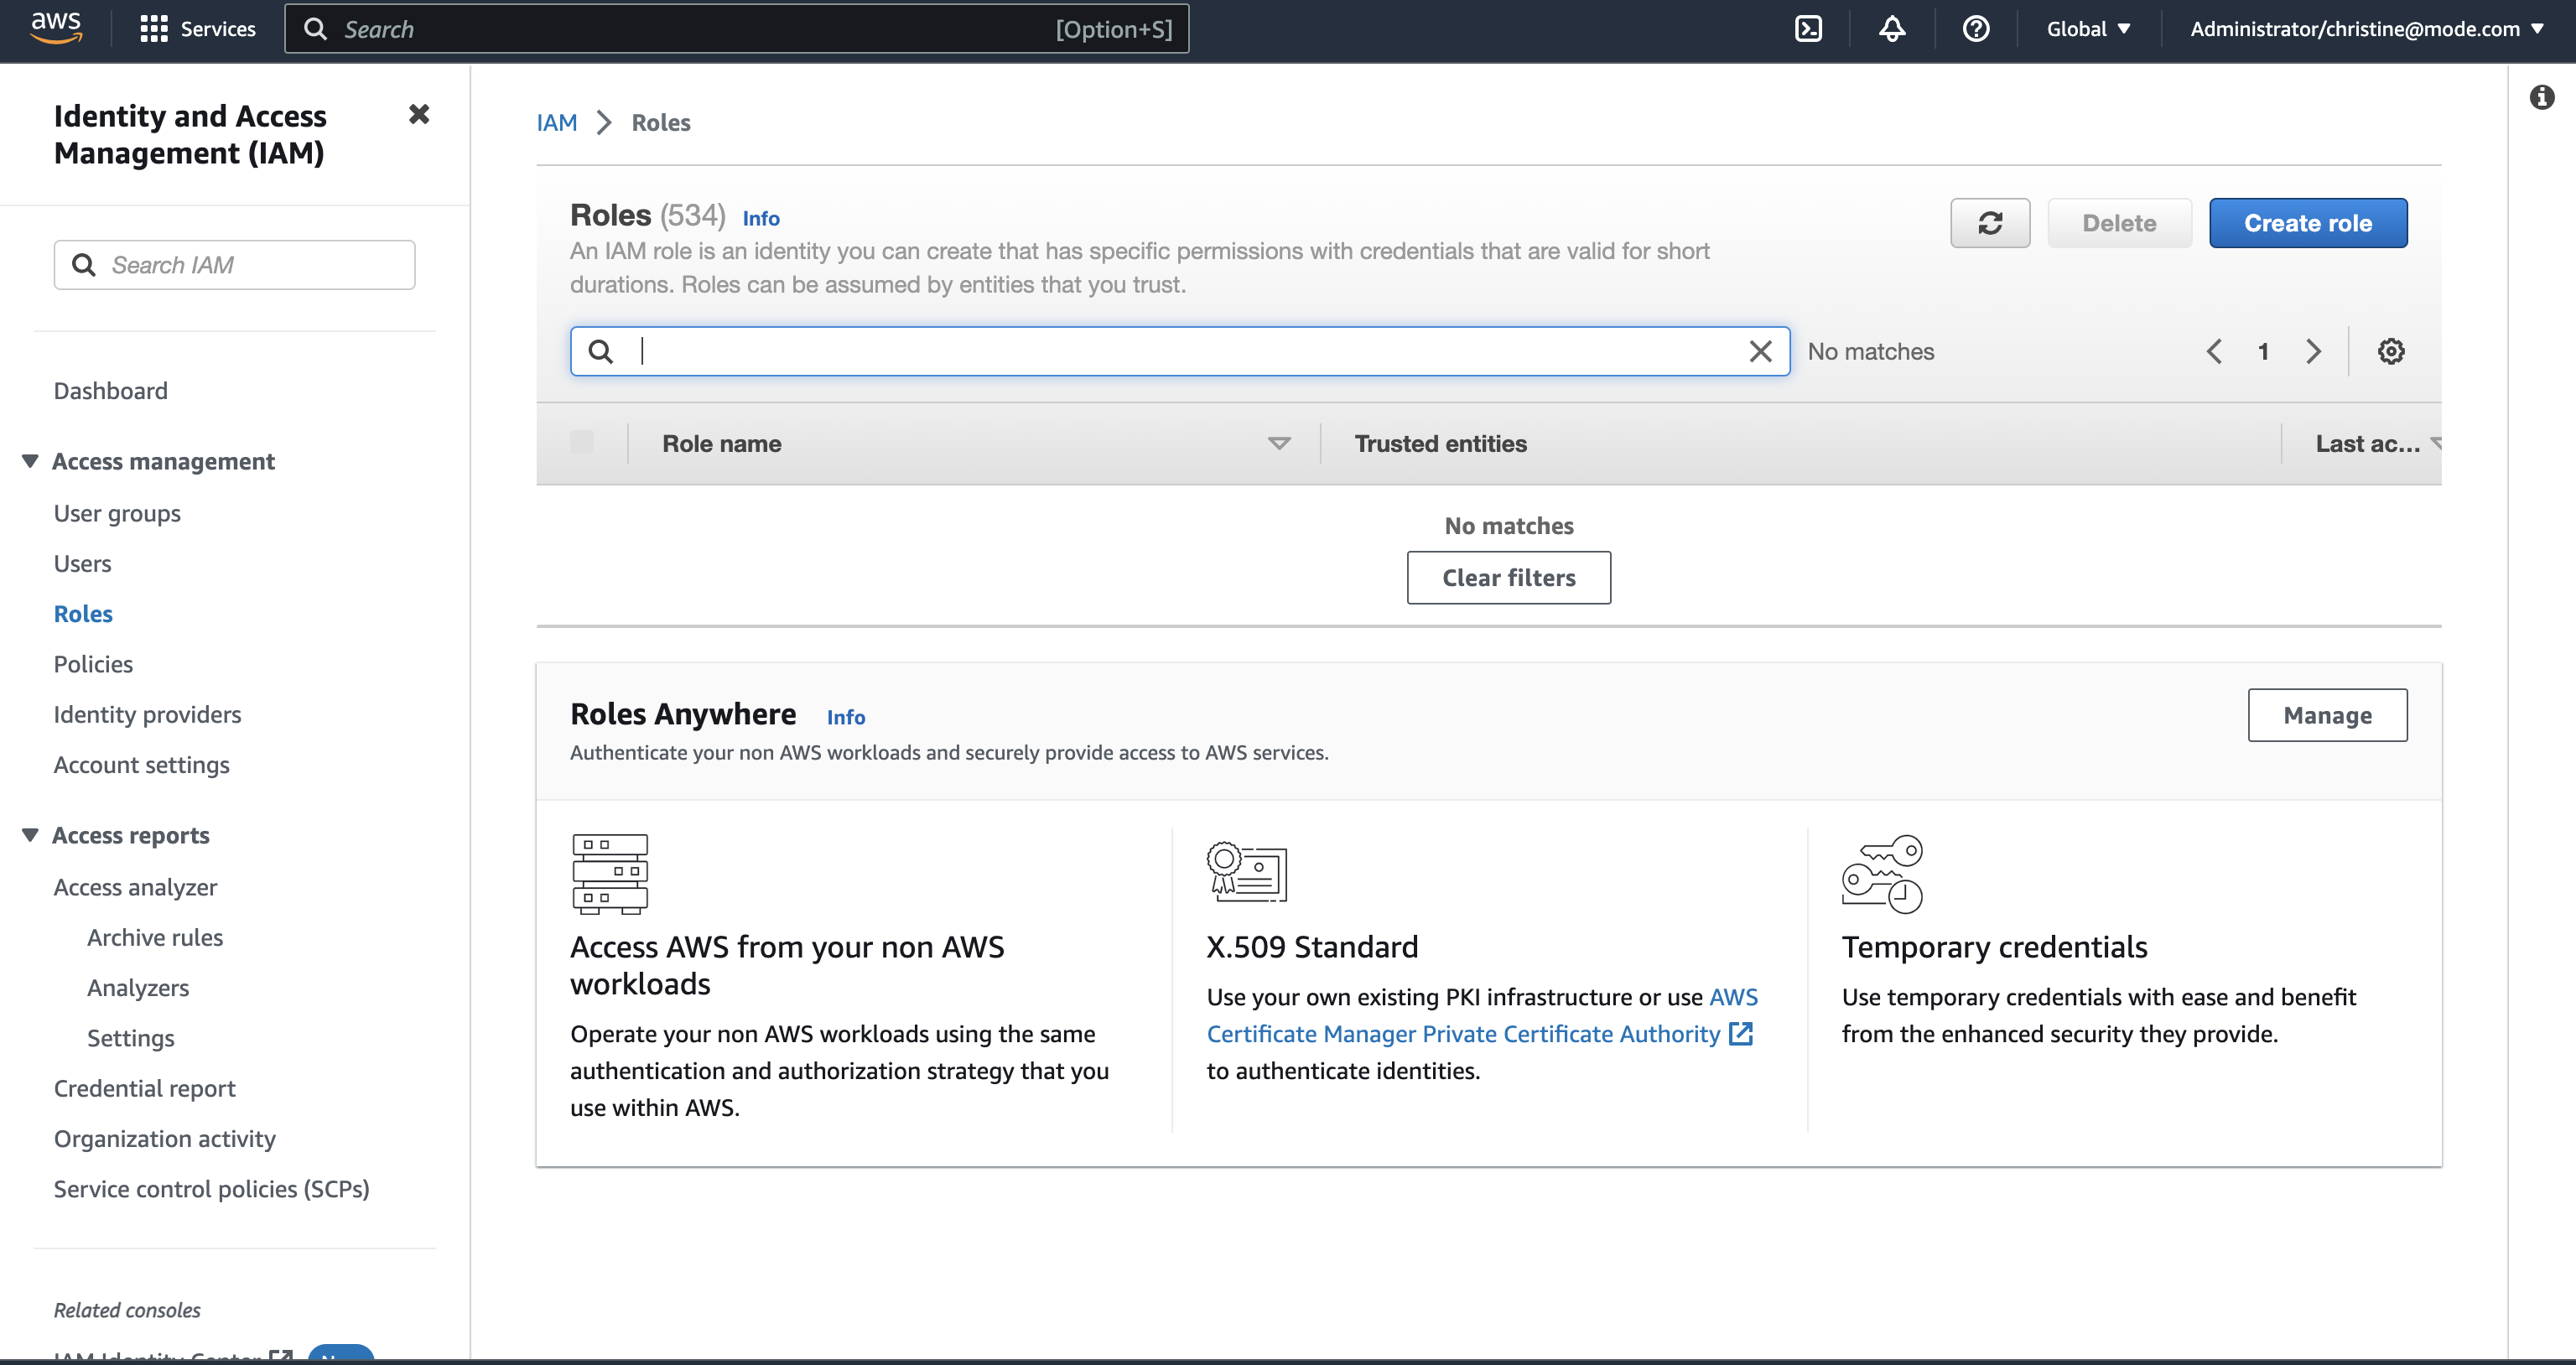
Task: Click the notification bell icon
Action: (1891, 29)
